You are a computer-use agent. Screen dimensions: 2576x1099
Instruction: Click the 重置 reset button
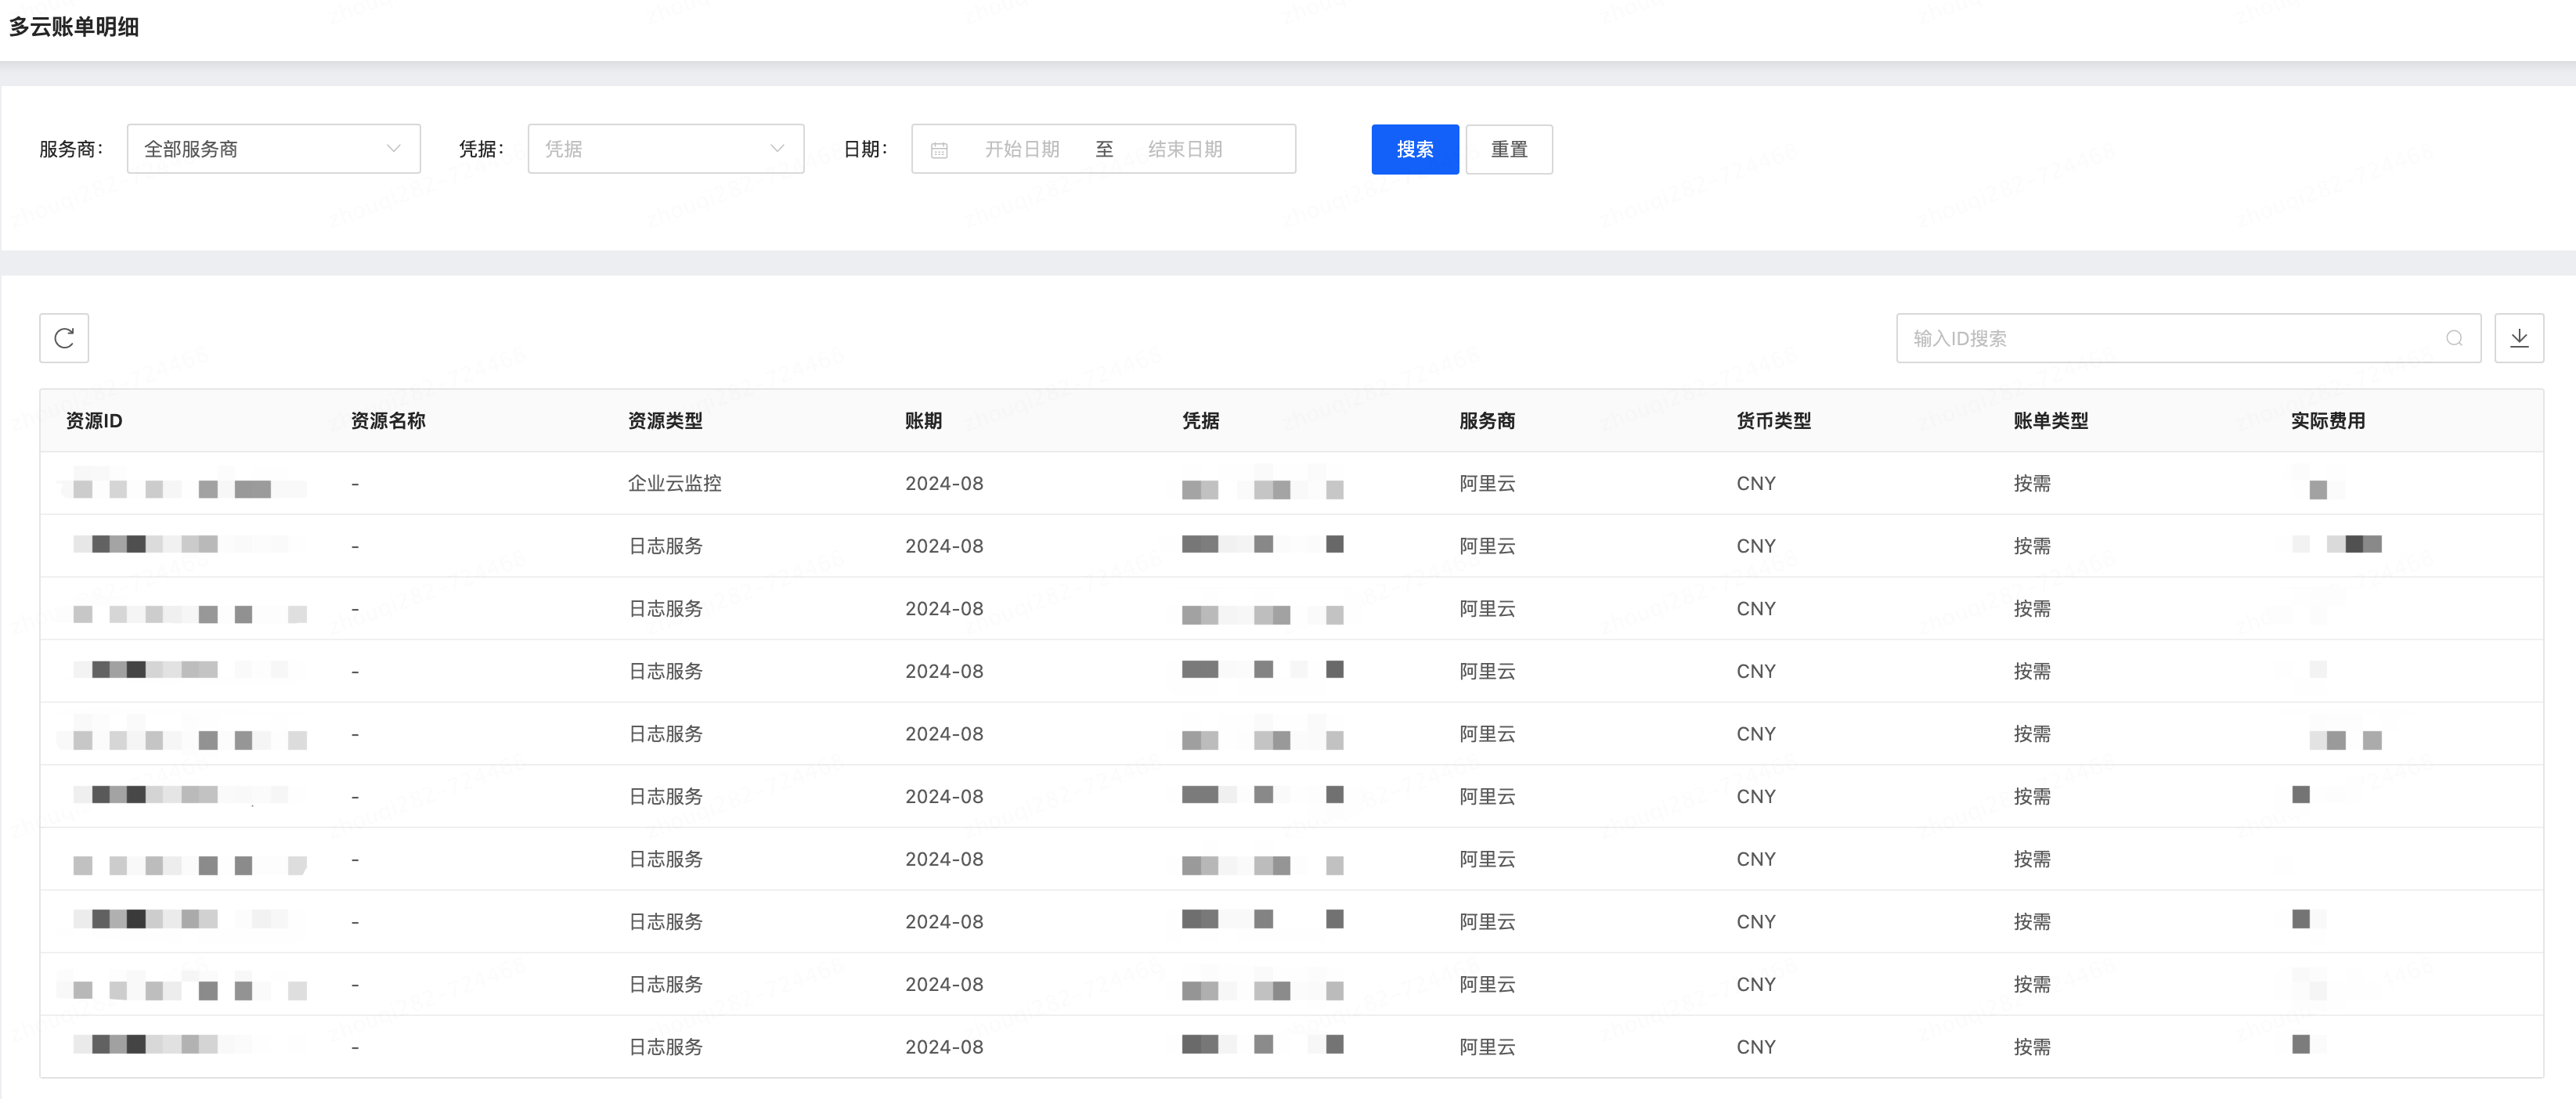pos(1508,149)
